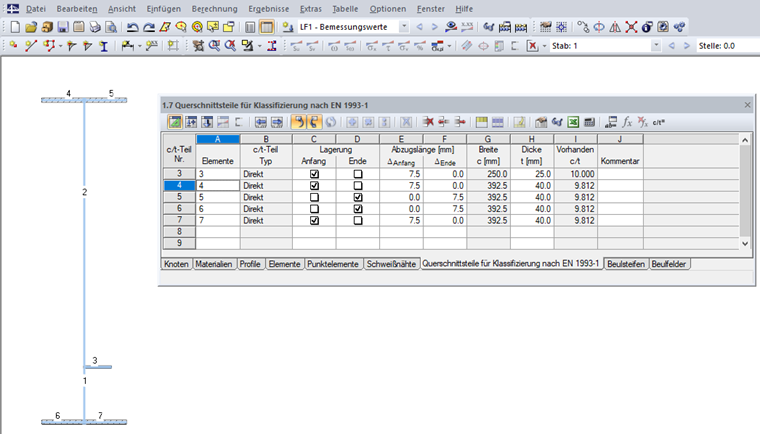Viewport: 760px width, 434px height.
Task: Click the Undo arrow icon
Action: [x=132, y=27]
